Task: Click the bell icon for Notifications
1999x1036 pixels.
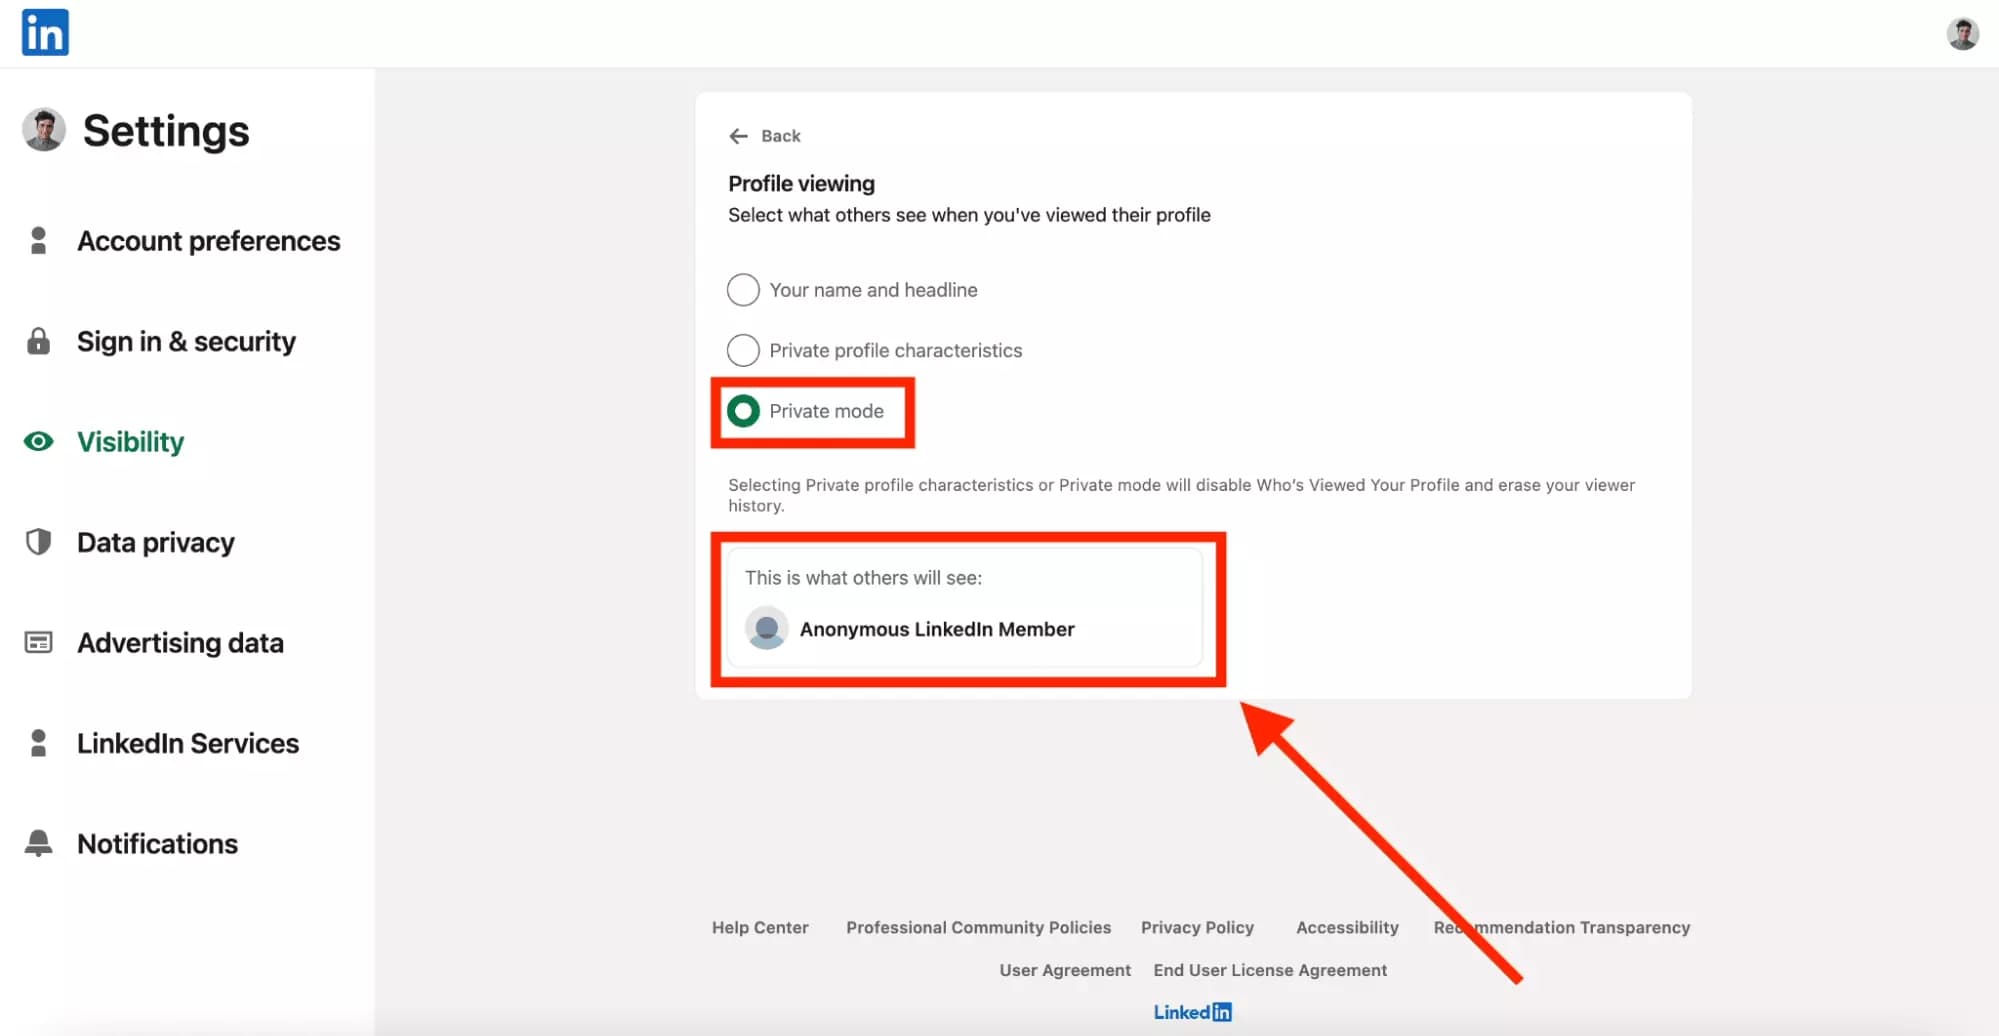Action: tap(38, 843)
